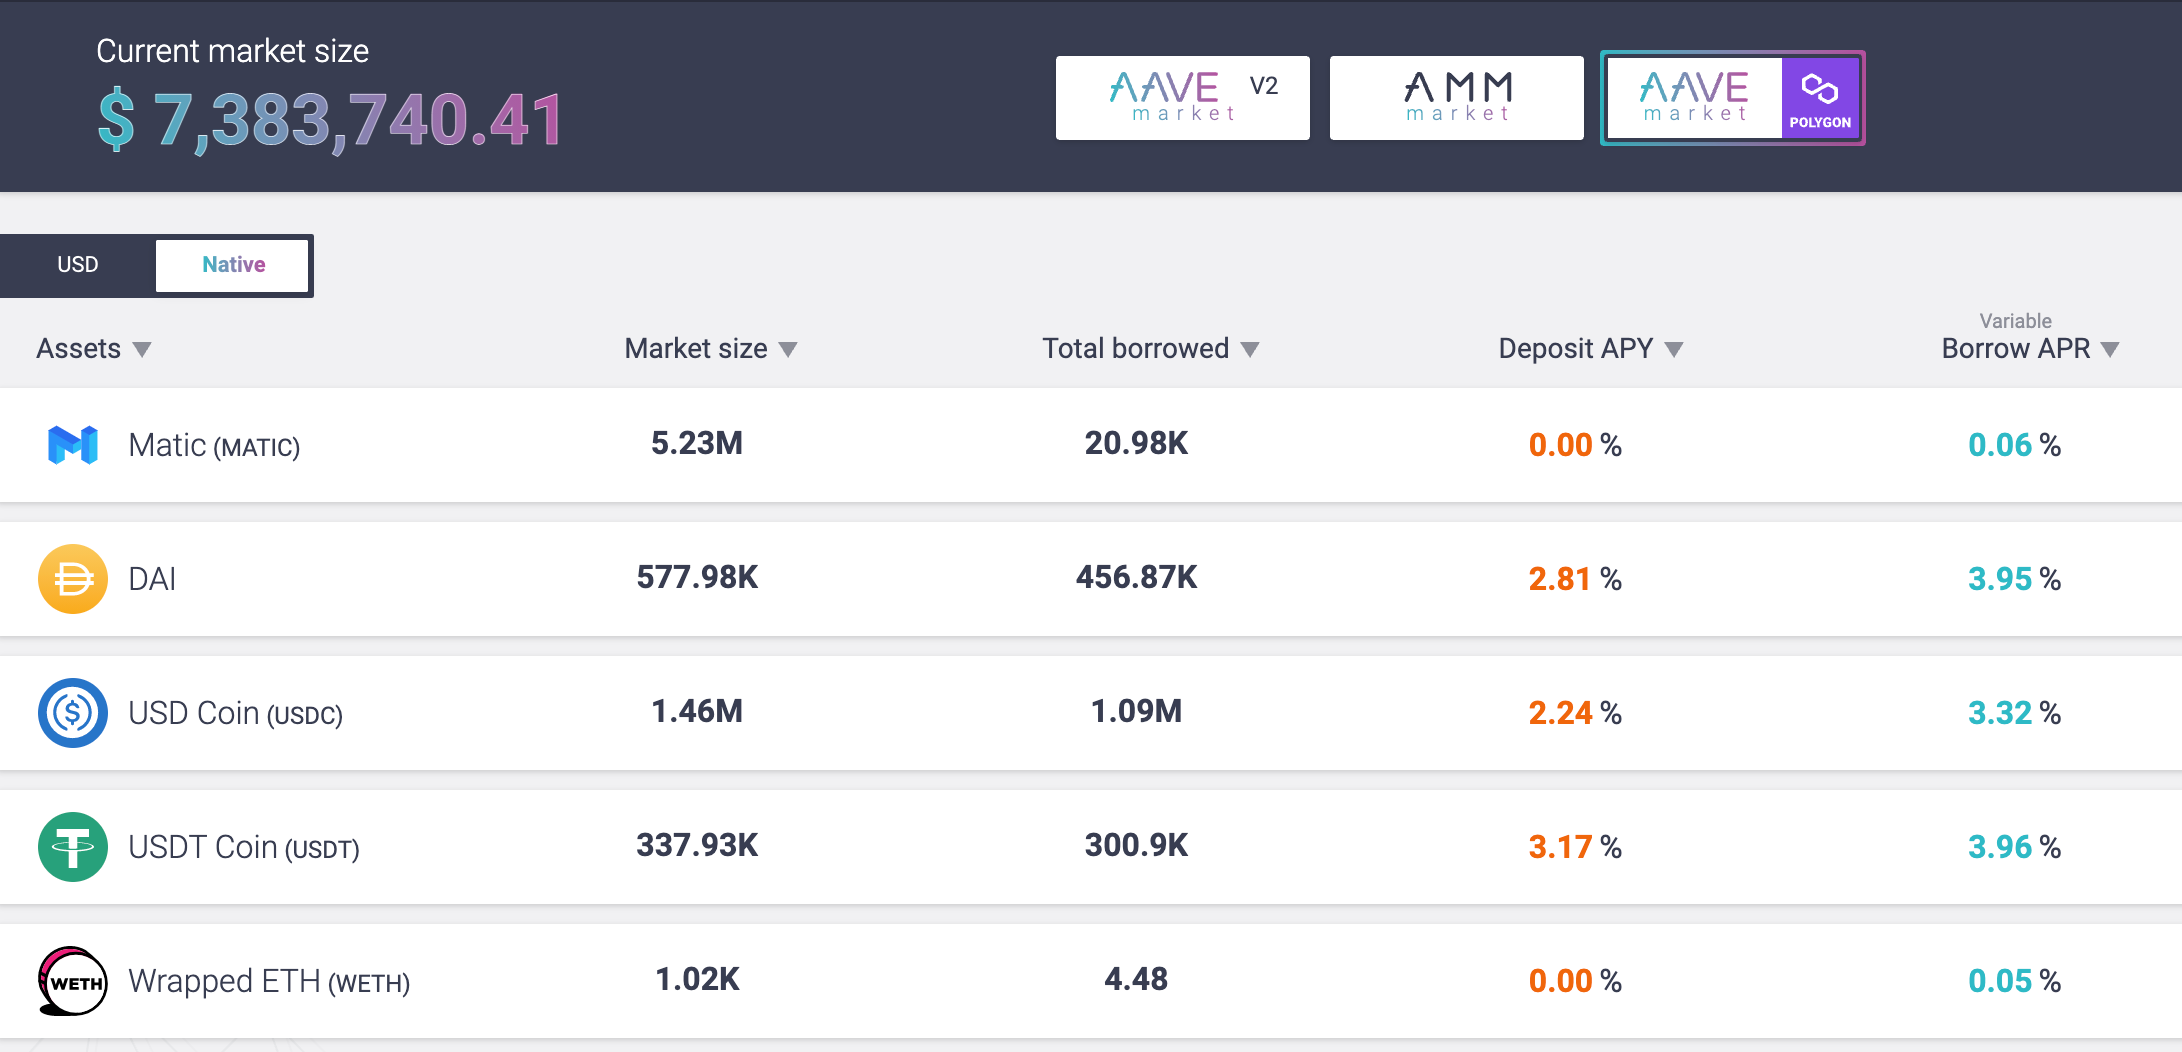Open the USD Coin (USDC) asset

(236, 713)
